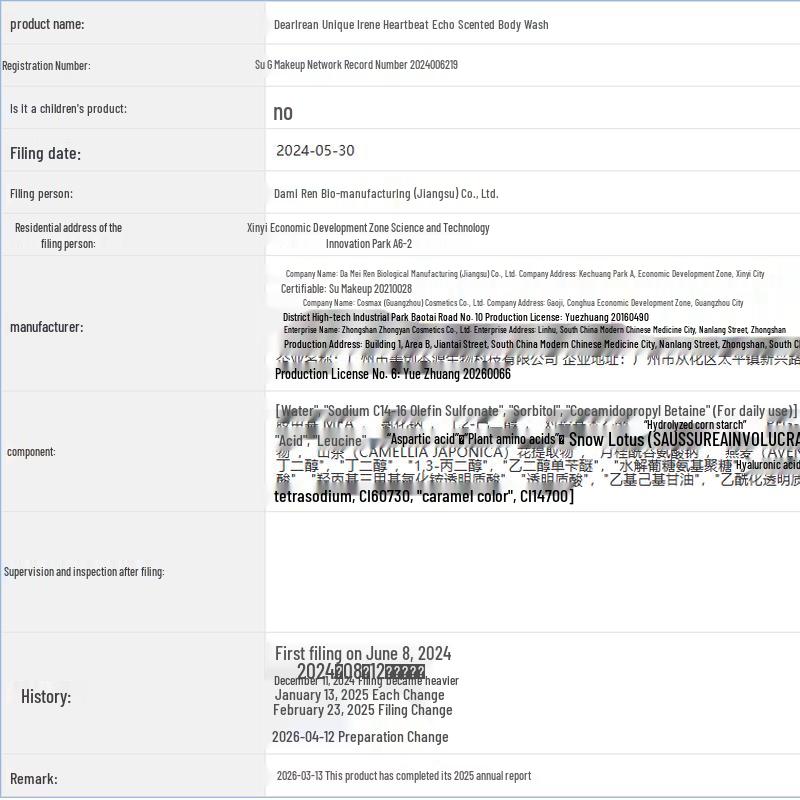Click the 'Filing person:' label

coord(41,194)
